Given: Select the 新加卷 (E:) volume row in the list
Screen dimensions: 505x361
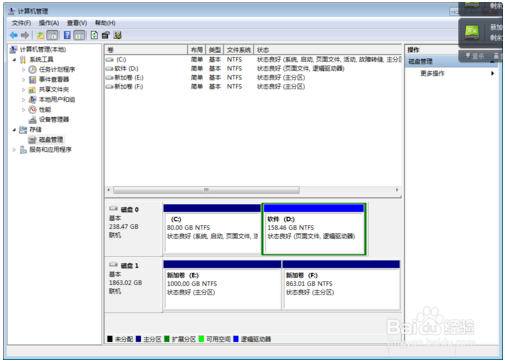Looking at the screenshot, I should [253, 77].
